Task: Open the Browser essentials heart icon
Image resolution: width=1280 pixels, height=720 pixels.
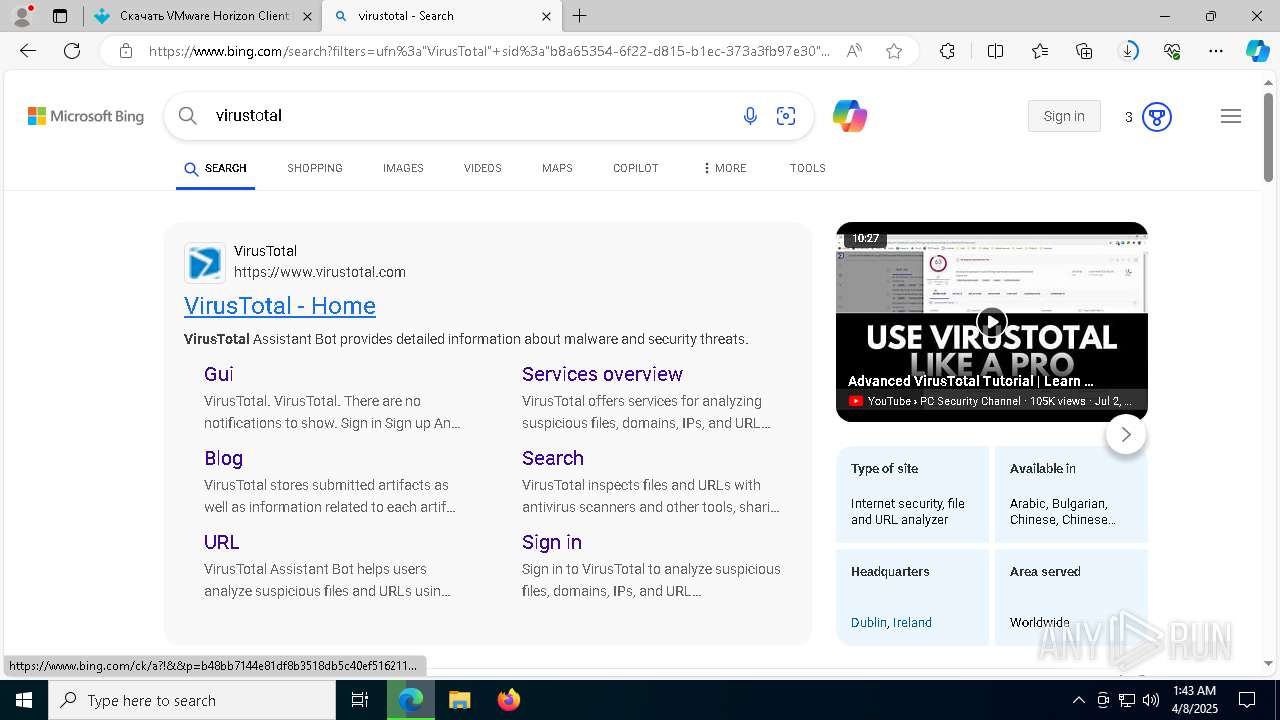Action: (1172, 51)
